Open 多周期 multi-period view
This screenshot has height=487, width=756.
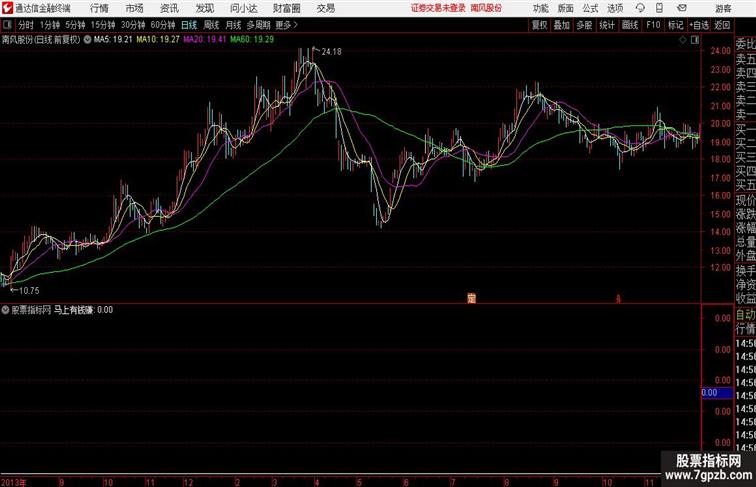pyautogui.click(x=258, y=25)
